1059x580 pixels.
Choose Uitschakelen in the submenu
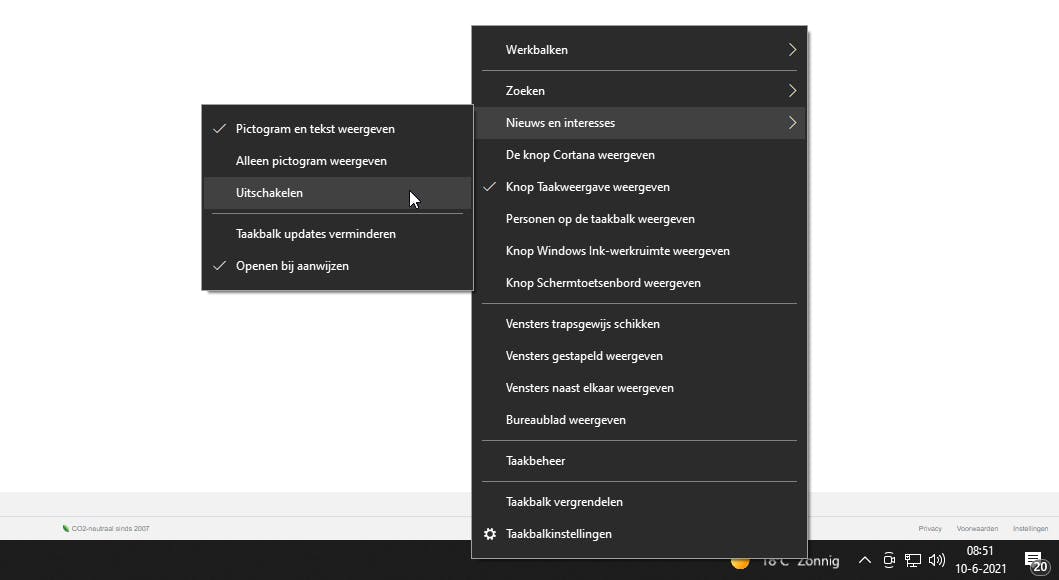270,193
